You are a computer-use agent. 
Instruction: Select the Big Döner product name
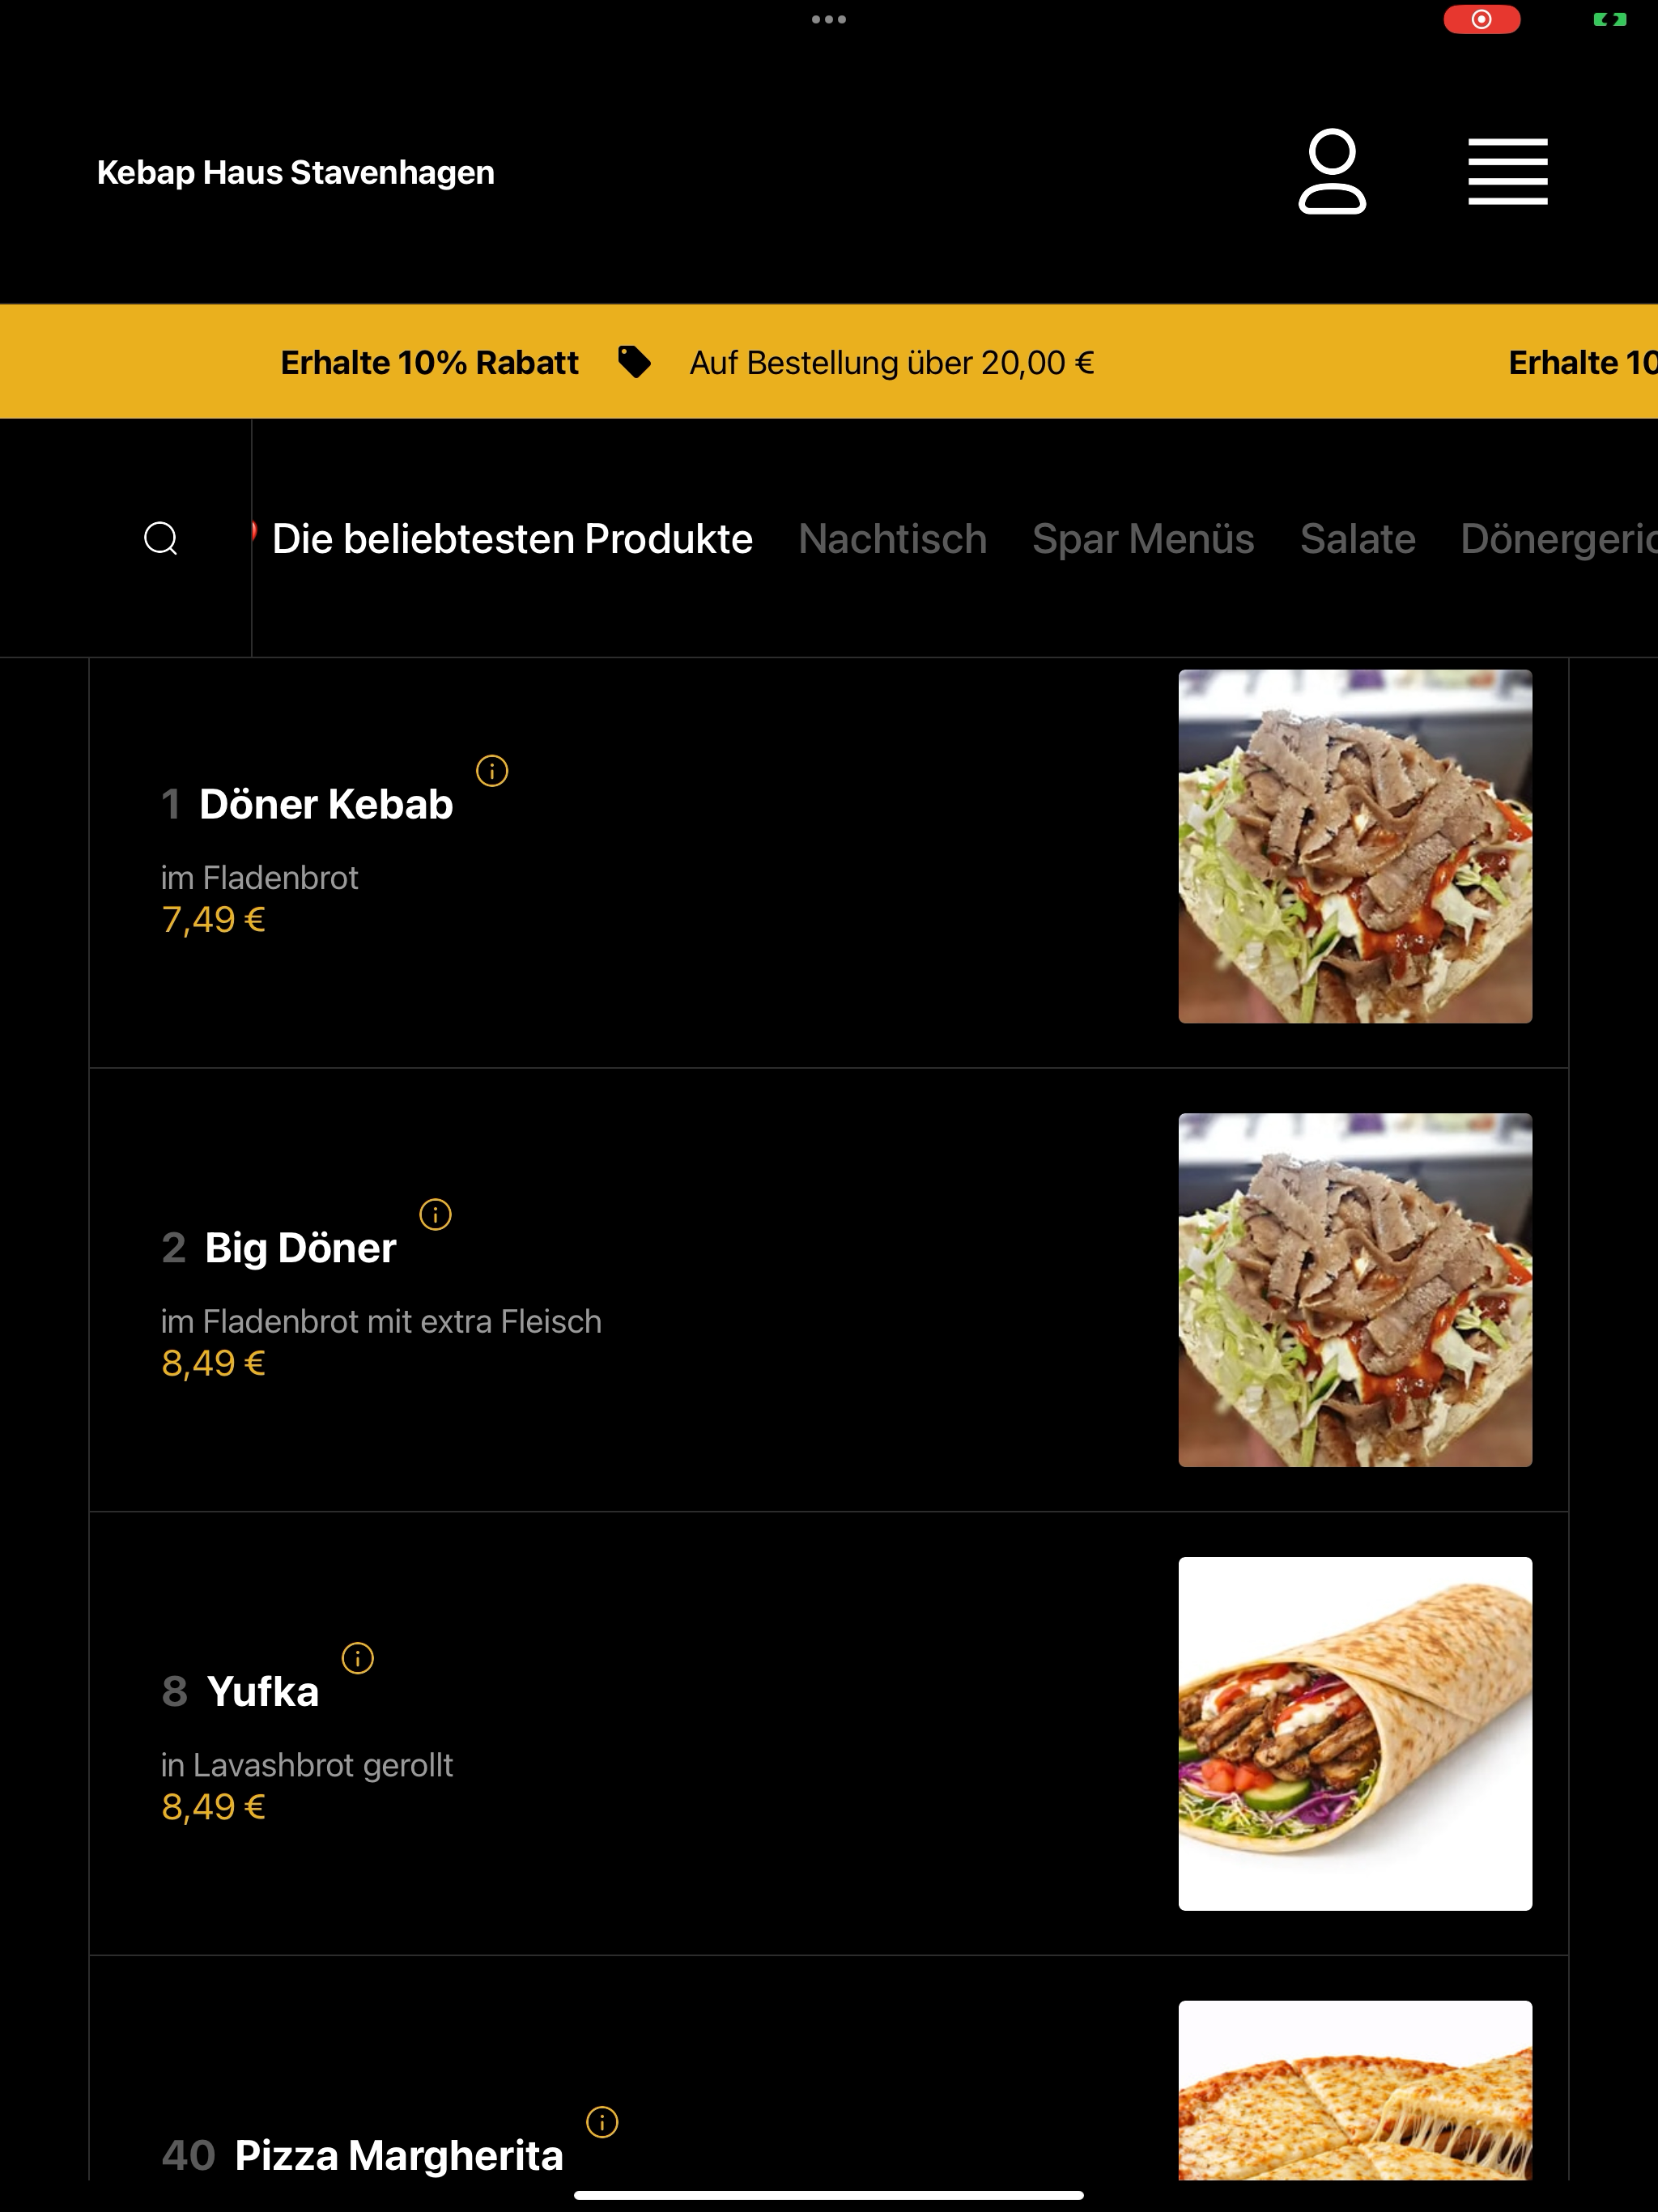pyautogui.click(x=300, y=1248)
